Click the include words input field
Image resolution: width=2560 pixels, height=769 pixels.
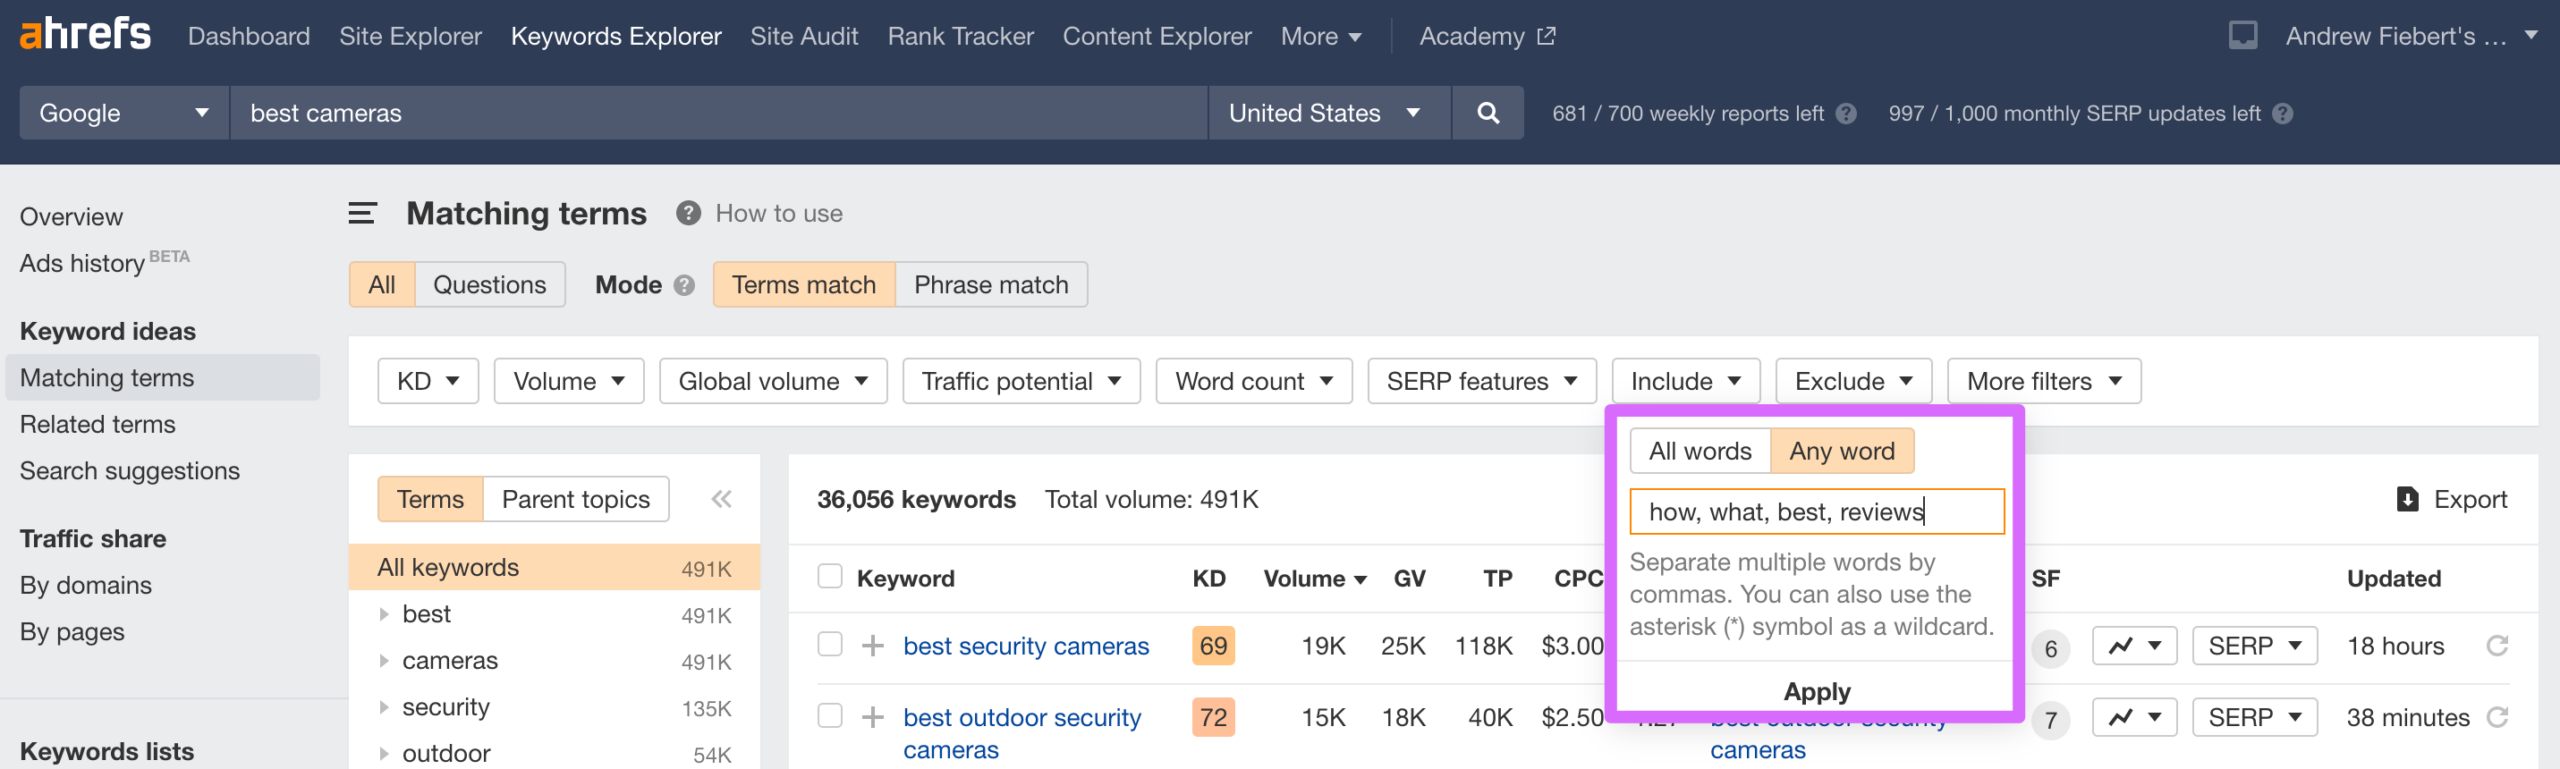coord(1817,512)
